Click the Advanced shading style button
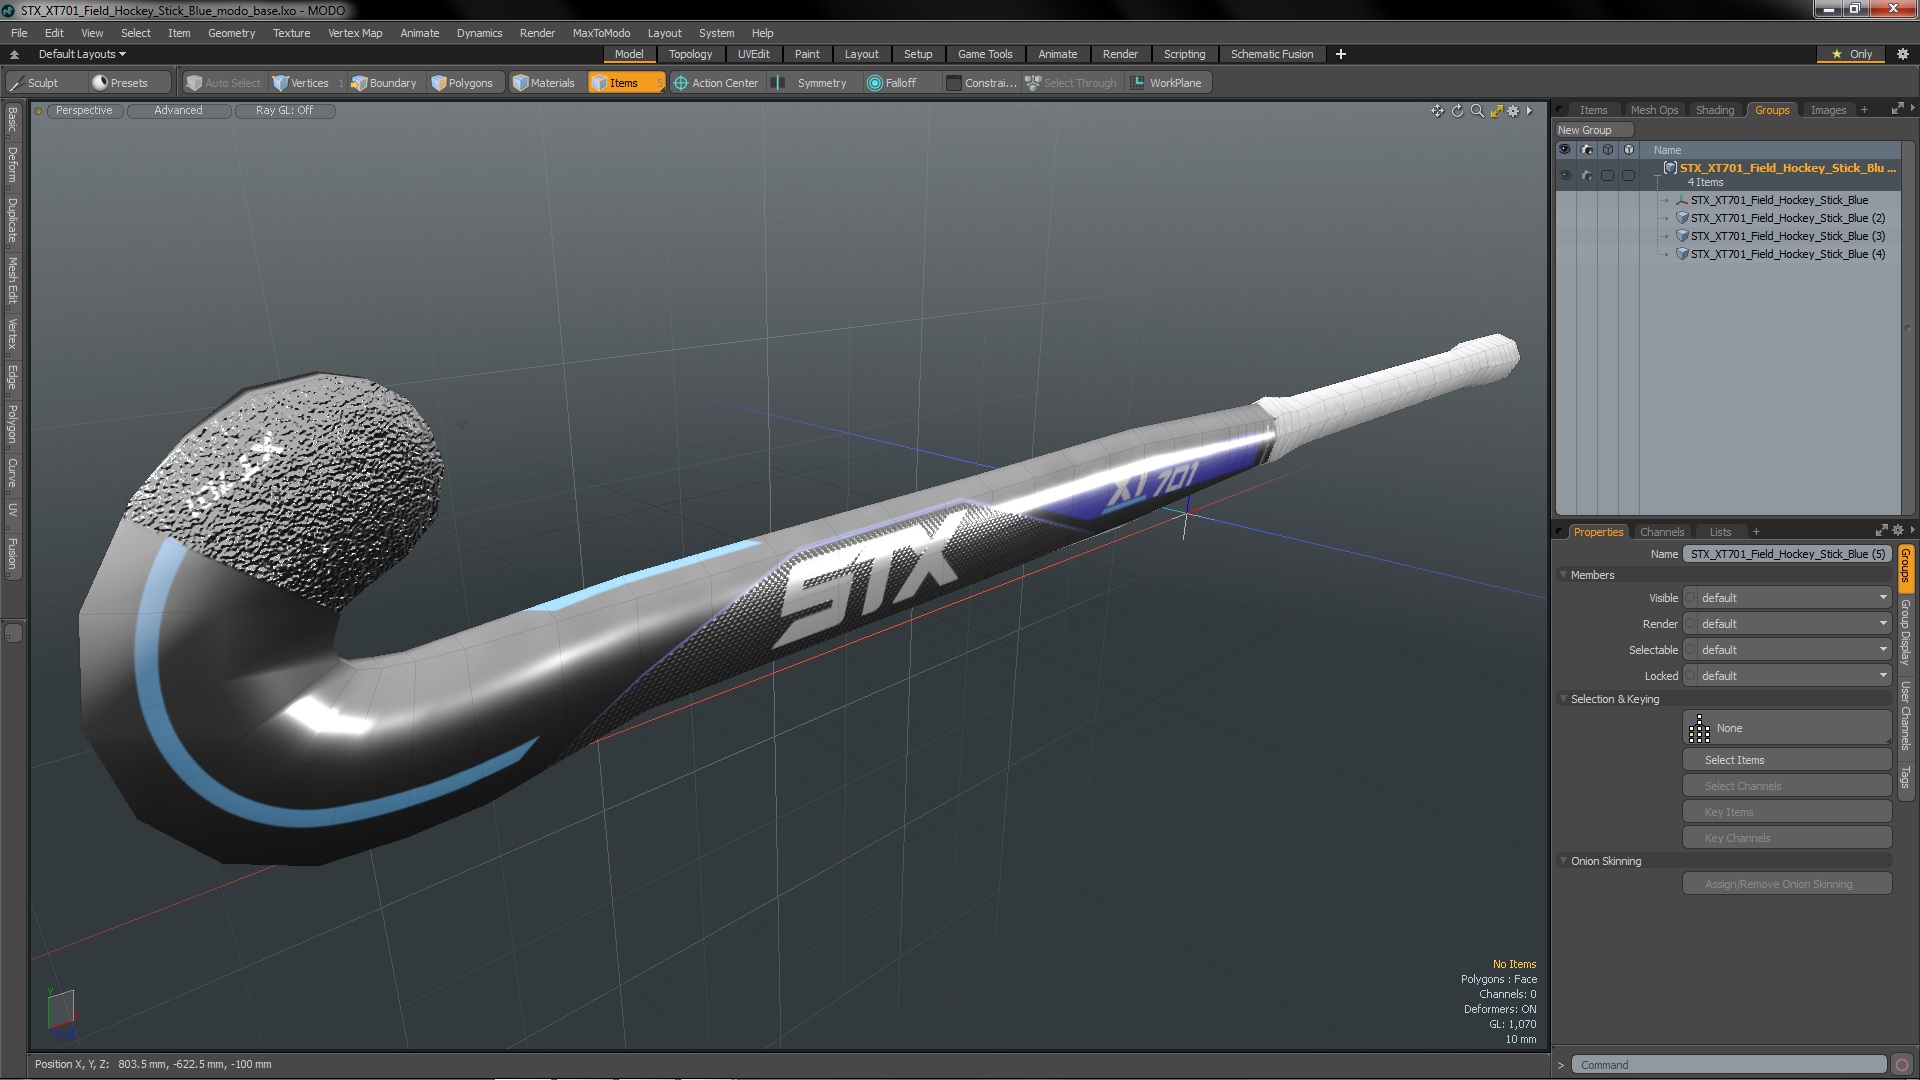 pos(178,111)
